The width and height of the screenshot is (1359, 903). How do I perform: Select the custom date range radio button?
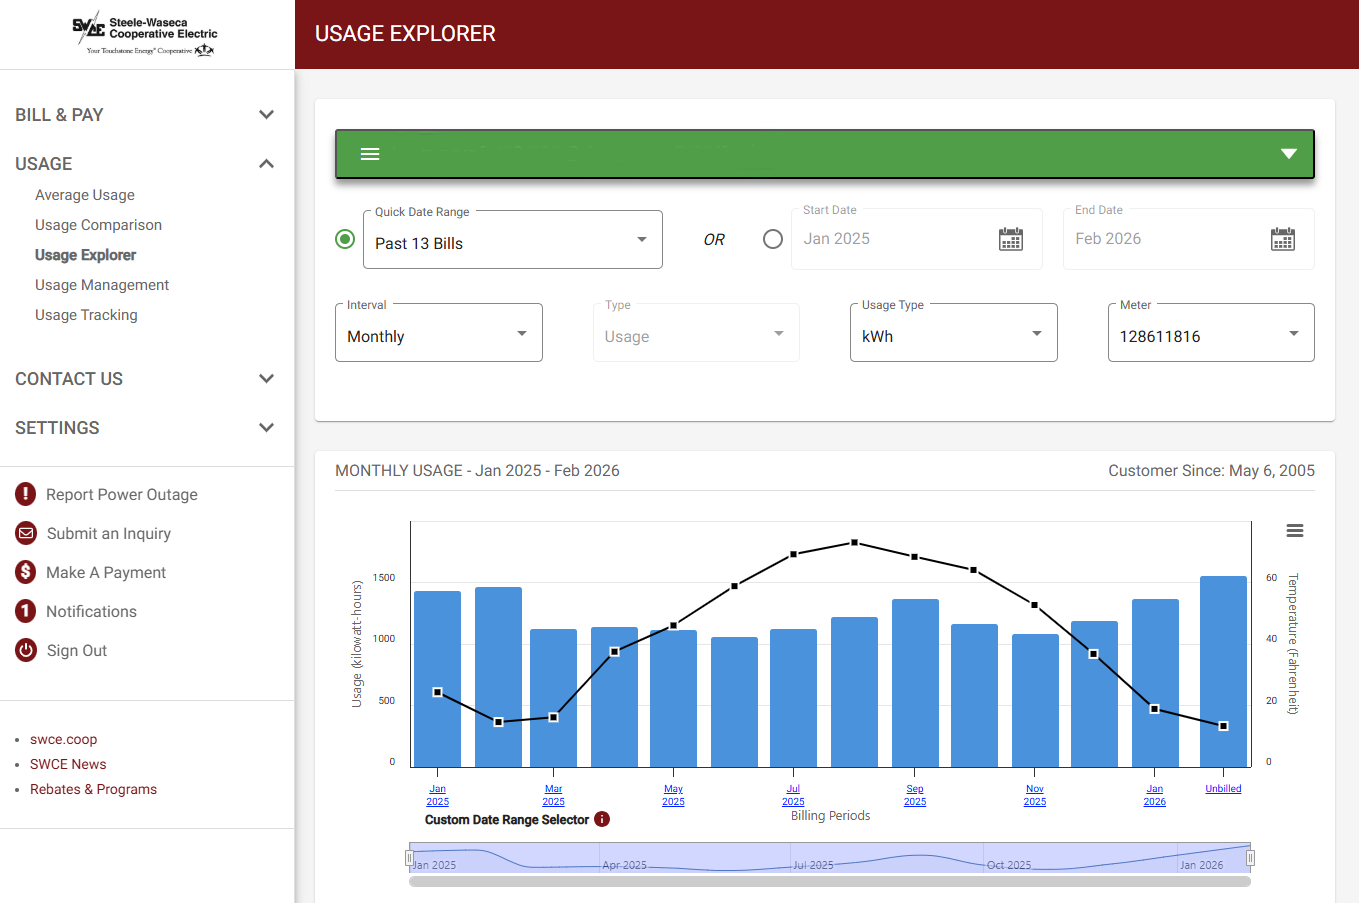point(772,239)
